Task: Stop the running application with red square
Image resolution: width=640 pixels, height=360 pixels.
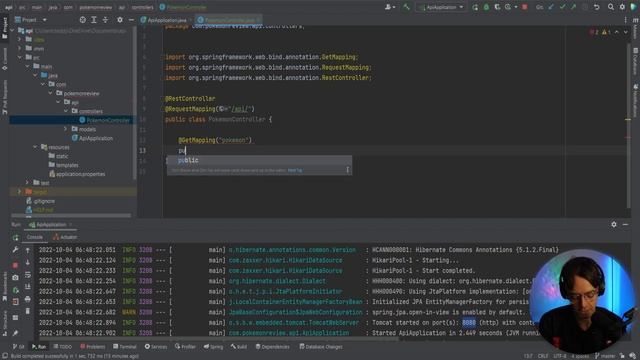Action: tap(525, 7)
